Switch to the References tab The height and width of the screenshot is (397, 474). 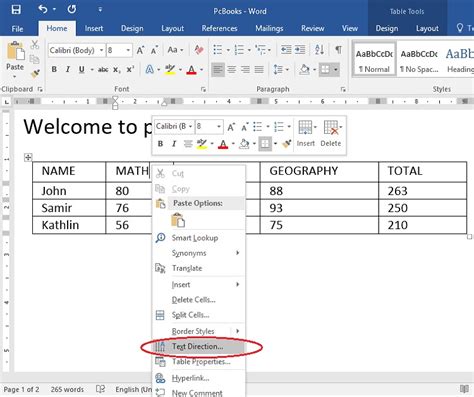coord(219,28)
